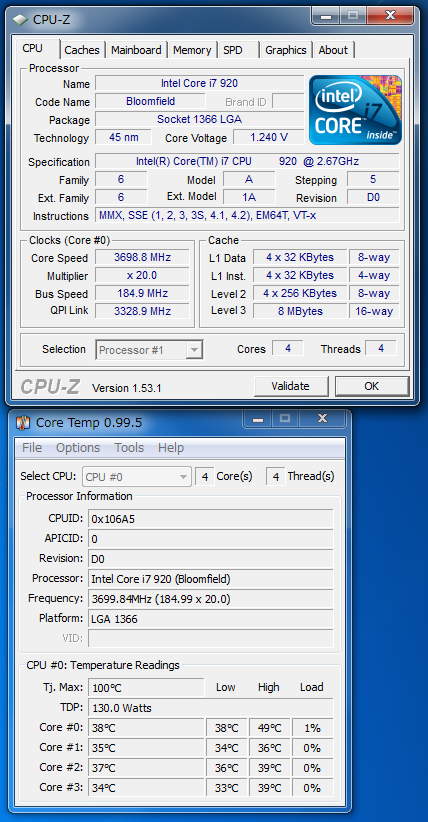Click the Platform value LGA 1366
This screenshot has width=428, height=822.
(210, 619)
